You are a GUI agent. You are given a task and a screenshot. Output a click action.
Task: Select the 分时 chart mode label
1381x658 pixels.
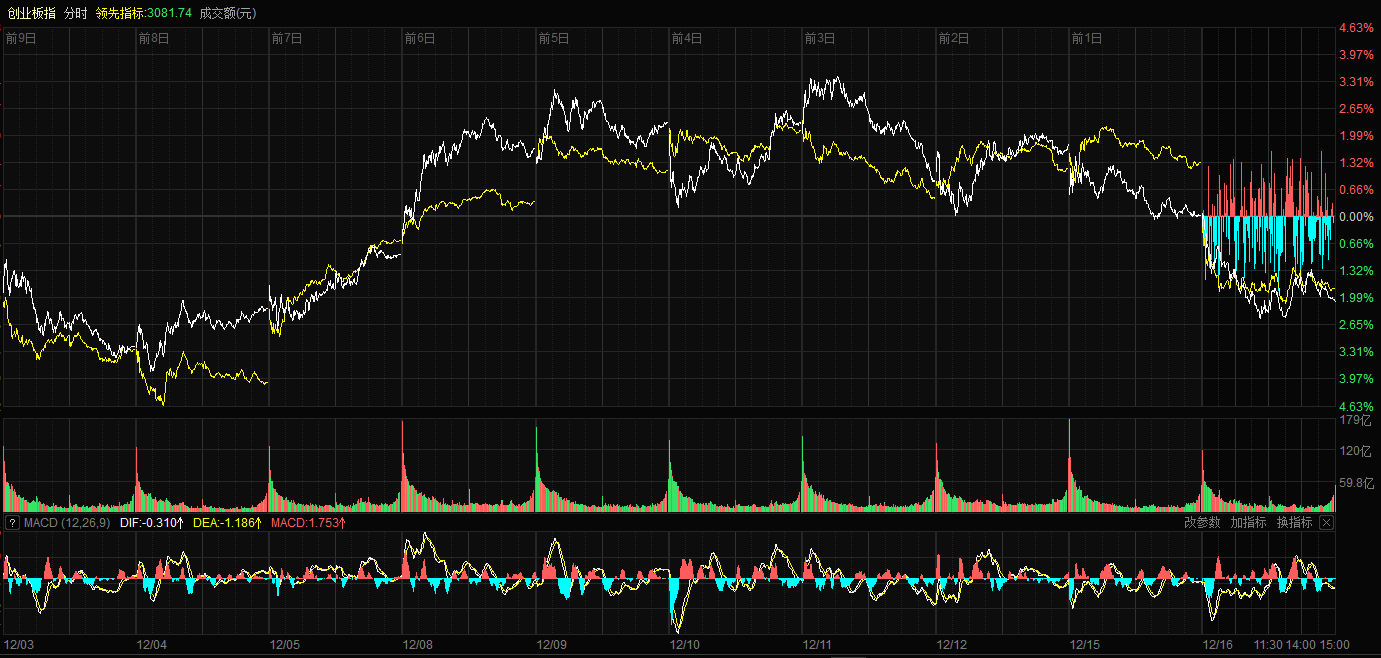coord(75,13)
